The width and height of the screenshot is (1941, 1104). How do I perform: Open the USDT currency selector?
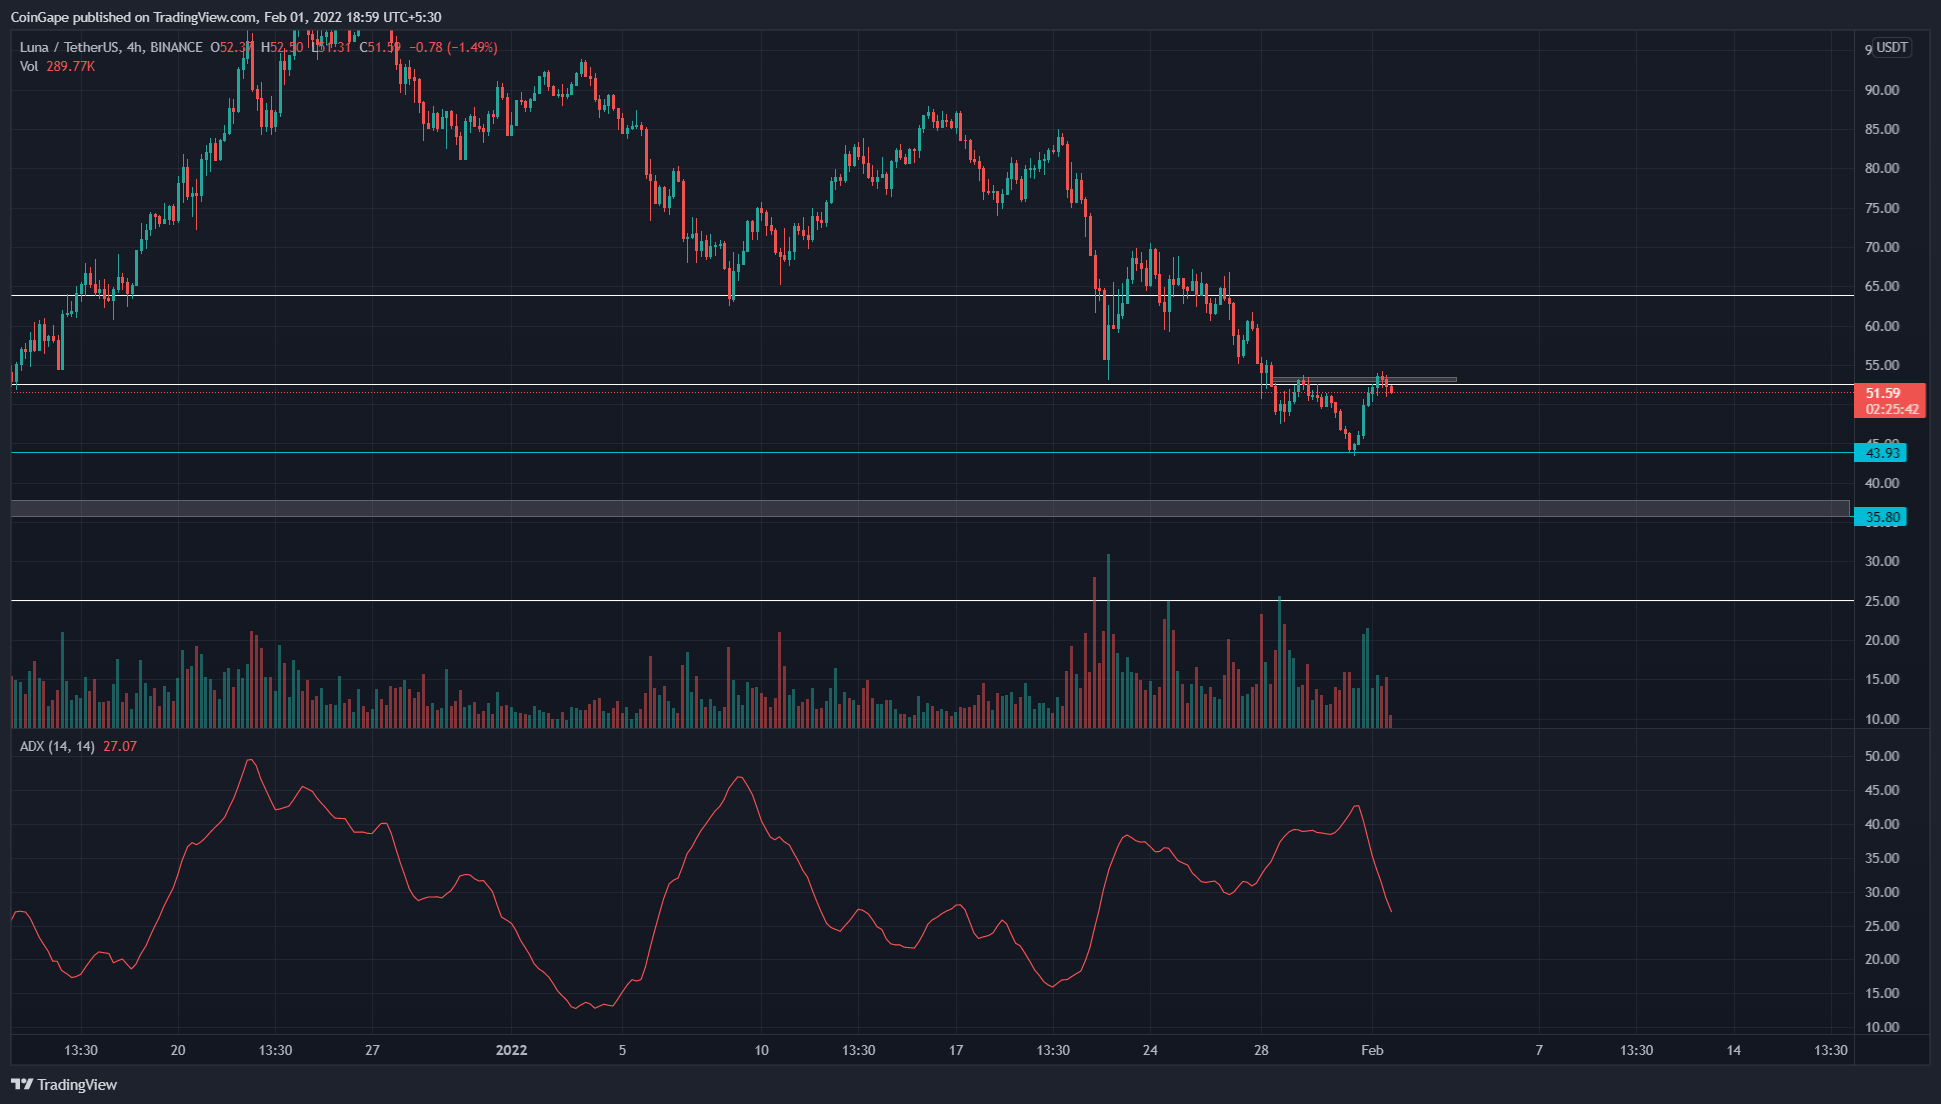point(1890,47)
